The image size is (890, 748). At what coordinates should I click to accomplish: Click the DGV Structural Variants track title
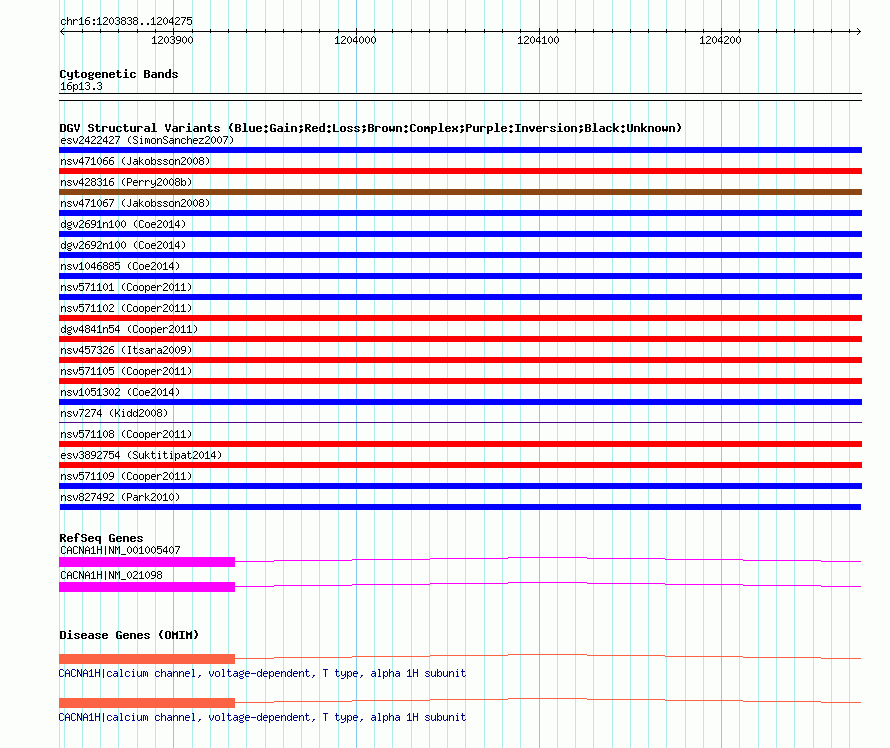[x=371, y=128]
